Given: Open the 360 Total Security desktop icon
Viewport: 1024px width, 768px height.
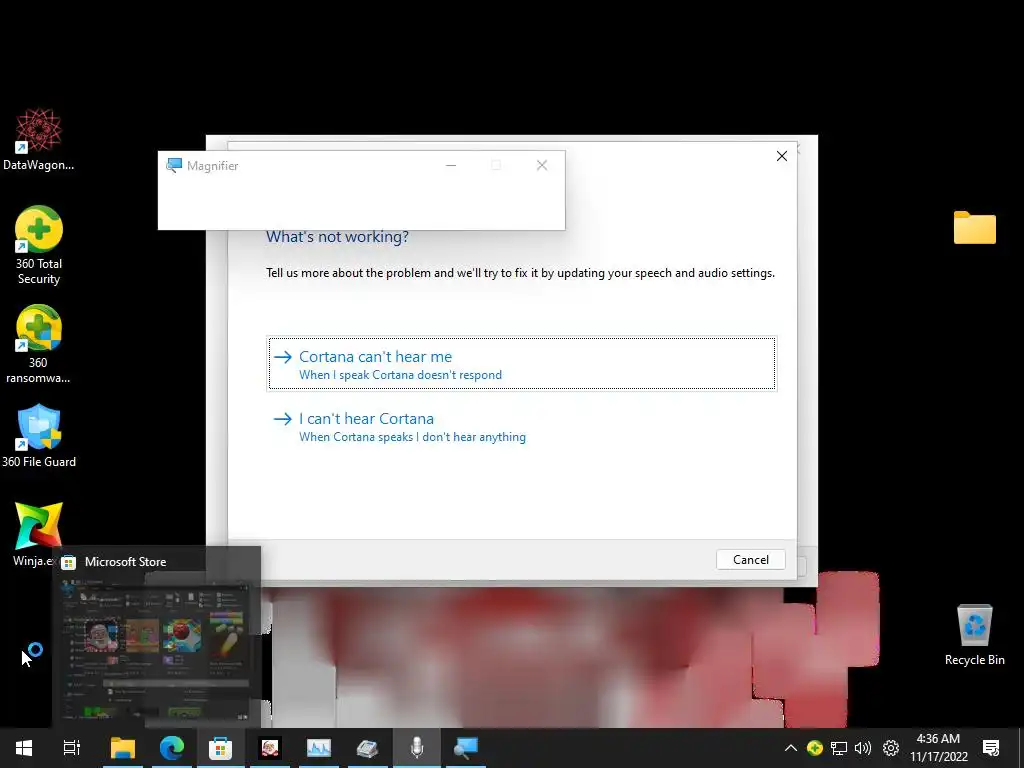Looking at the screenshot, I should tap(39, 246).
